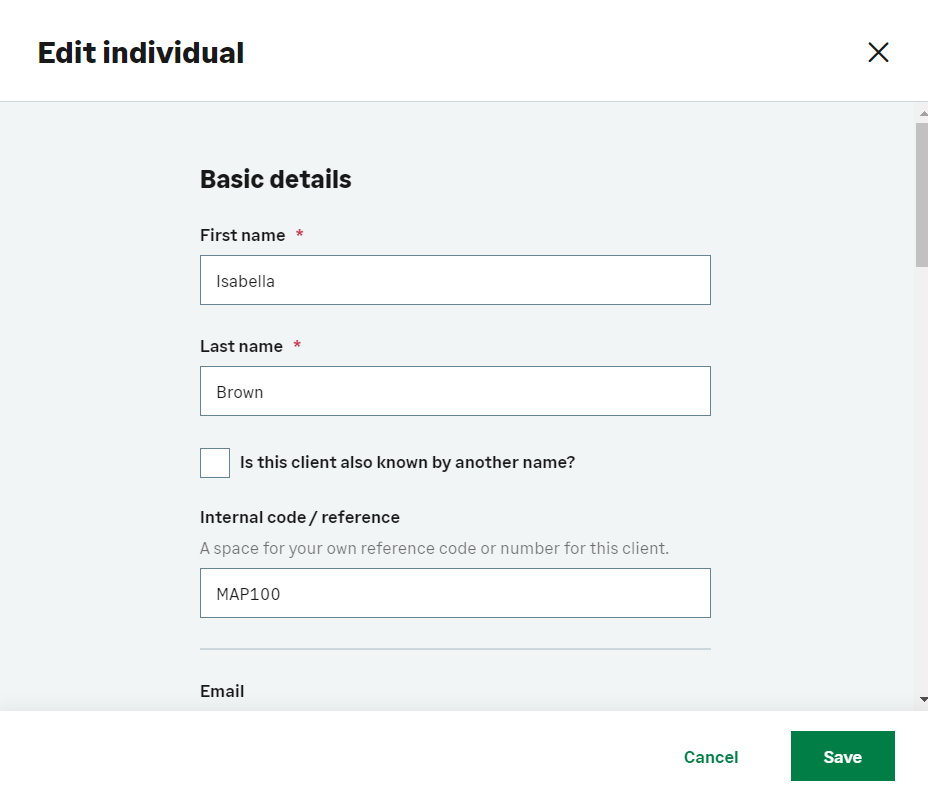Tick the 'also known by another name' checkbox
Viewport: 928px width, 795px height.
[x=215, y=463]
